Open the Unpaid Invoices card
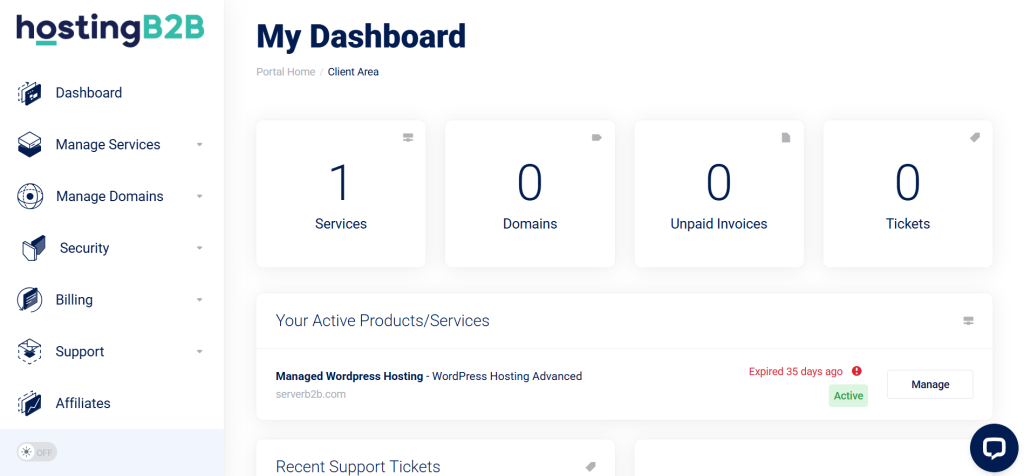Viewport: 1024px width, 476px height. tap(719, 193)
